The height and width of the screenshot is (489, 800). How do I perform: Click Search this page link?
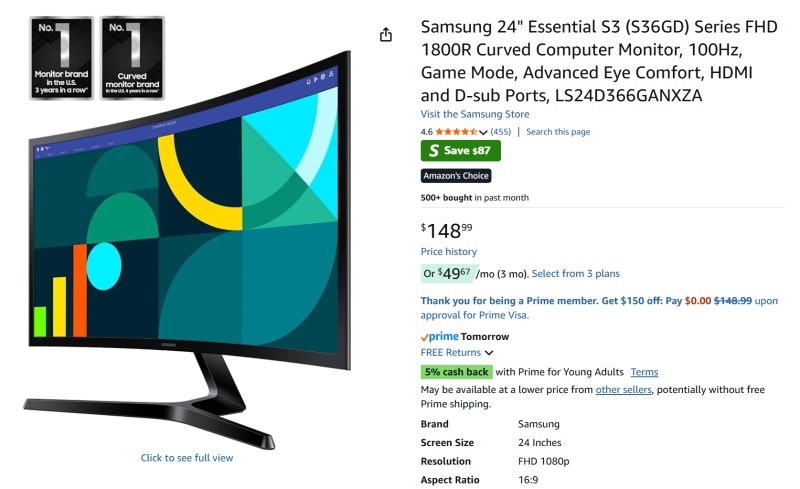point(558,132)
